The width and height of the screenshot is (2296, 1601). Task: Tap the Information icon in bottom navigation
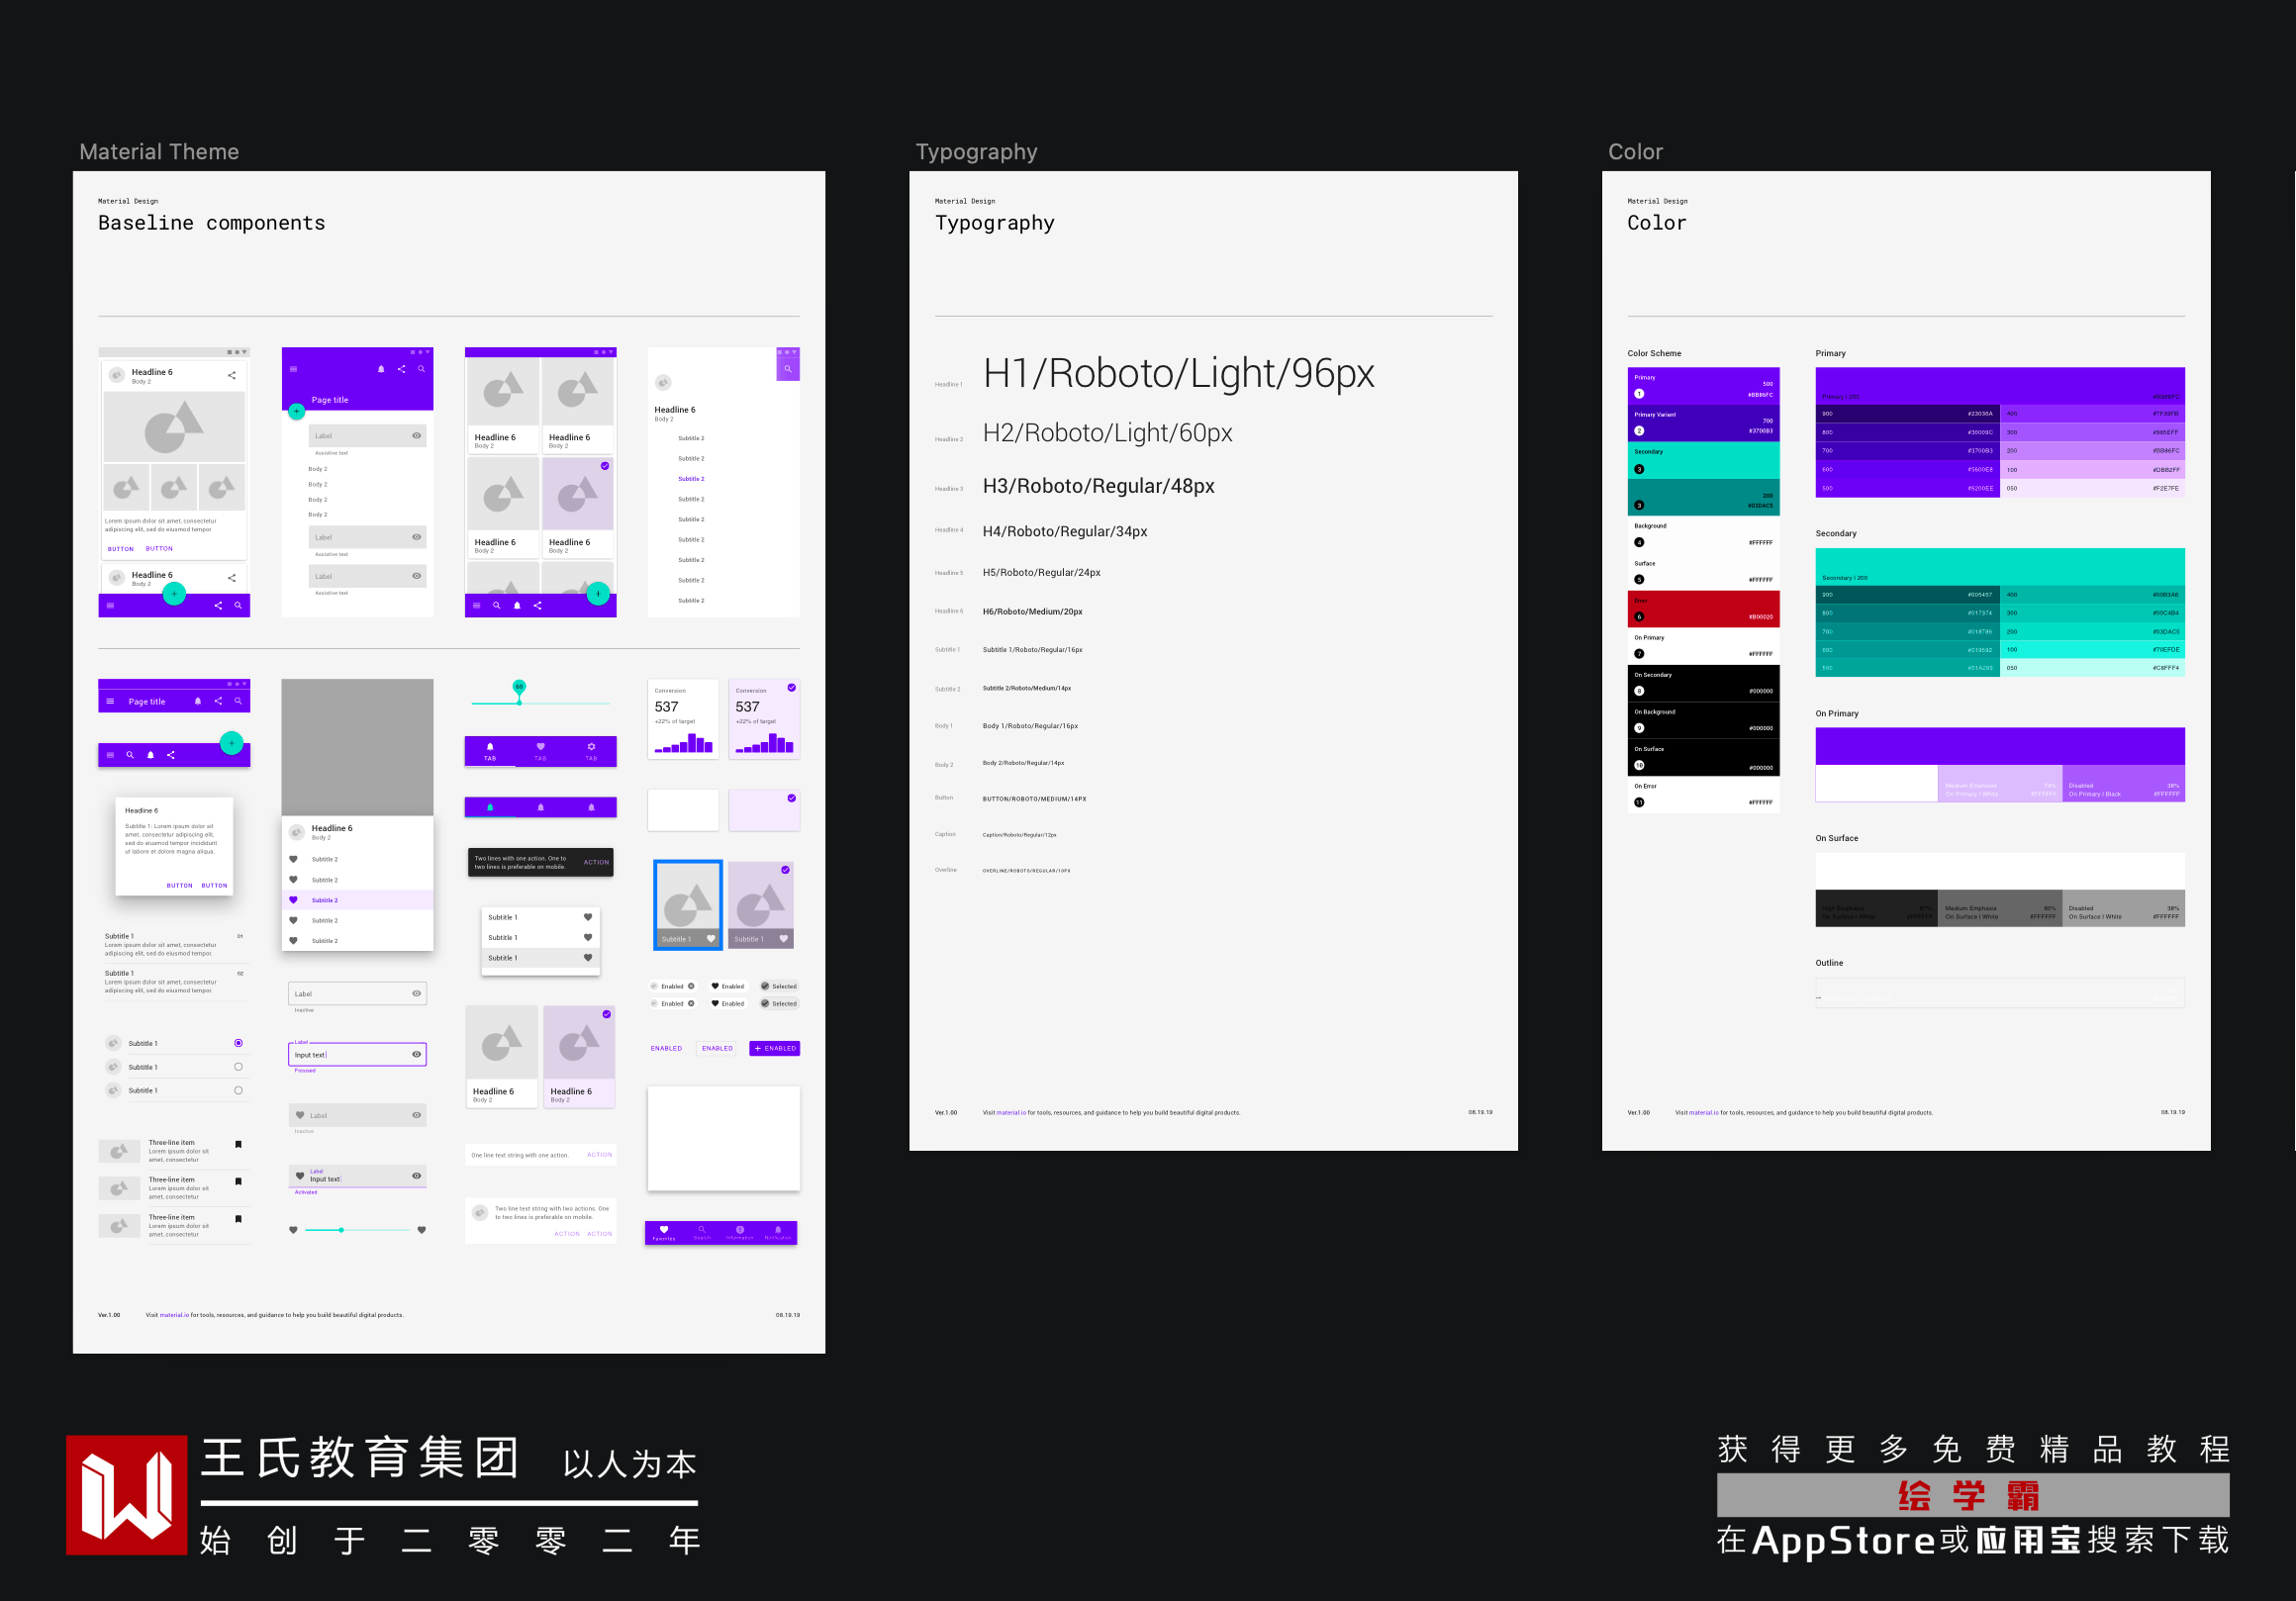(x=740, y=1230)
